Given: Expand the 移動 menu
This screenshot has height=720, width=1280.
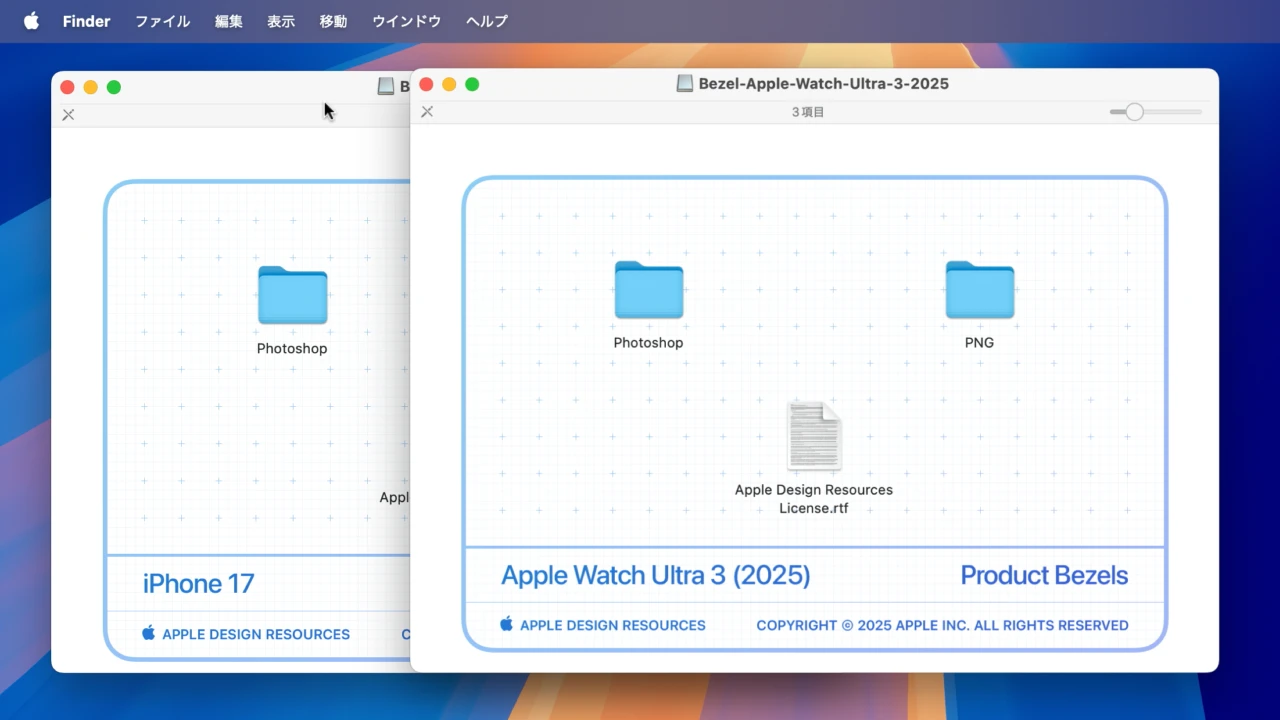Looking at the screenshot, I should [333, 21].
